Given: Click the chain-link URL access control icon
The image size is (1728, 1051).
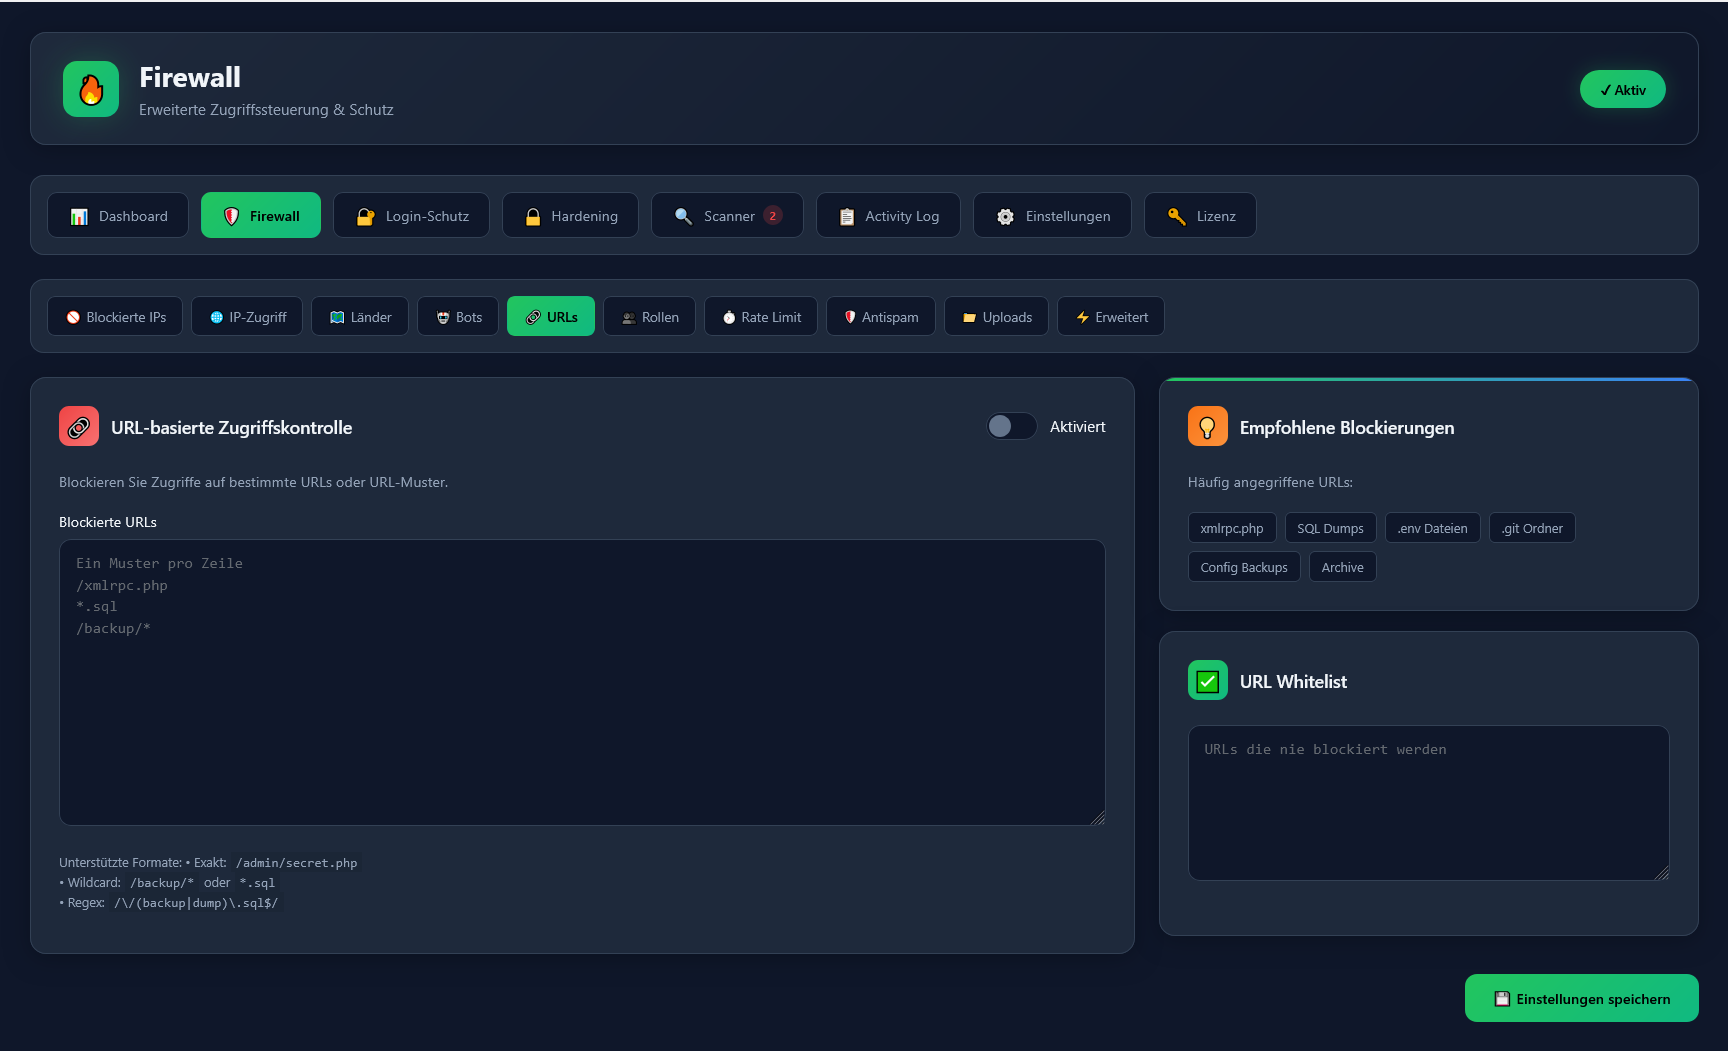Looking at the screenshot, I should pyautogui.click(x=79, y=426).
